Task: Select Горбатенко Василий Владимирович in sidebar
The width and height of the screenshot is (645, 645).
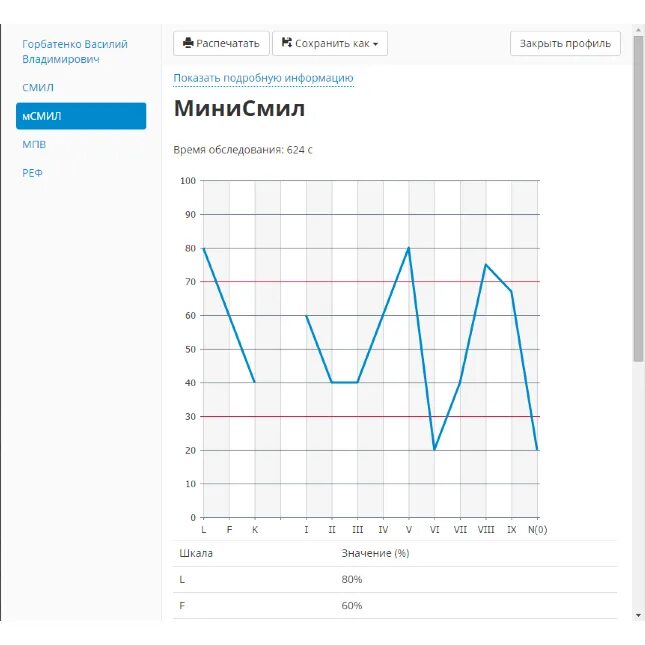Action: tap(75, 51)
